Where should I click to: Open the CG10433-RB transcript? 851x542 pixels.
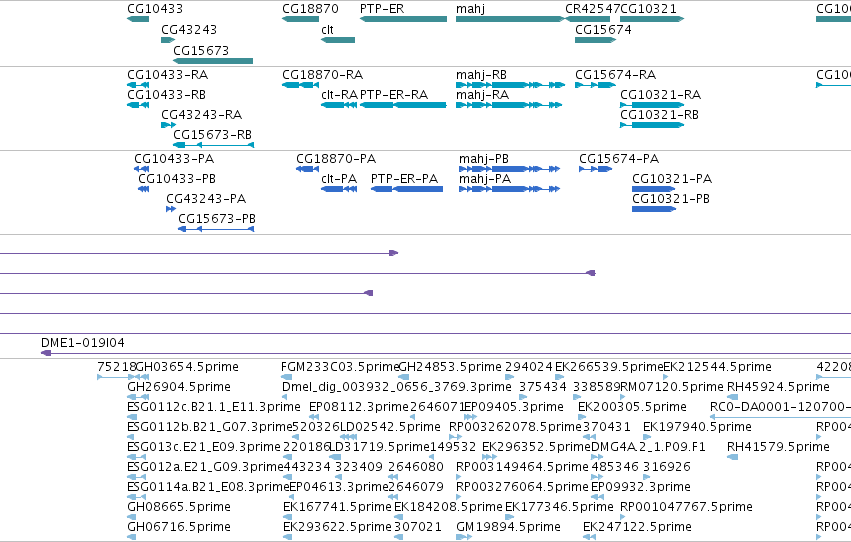(x=138, y=105)
